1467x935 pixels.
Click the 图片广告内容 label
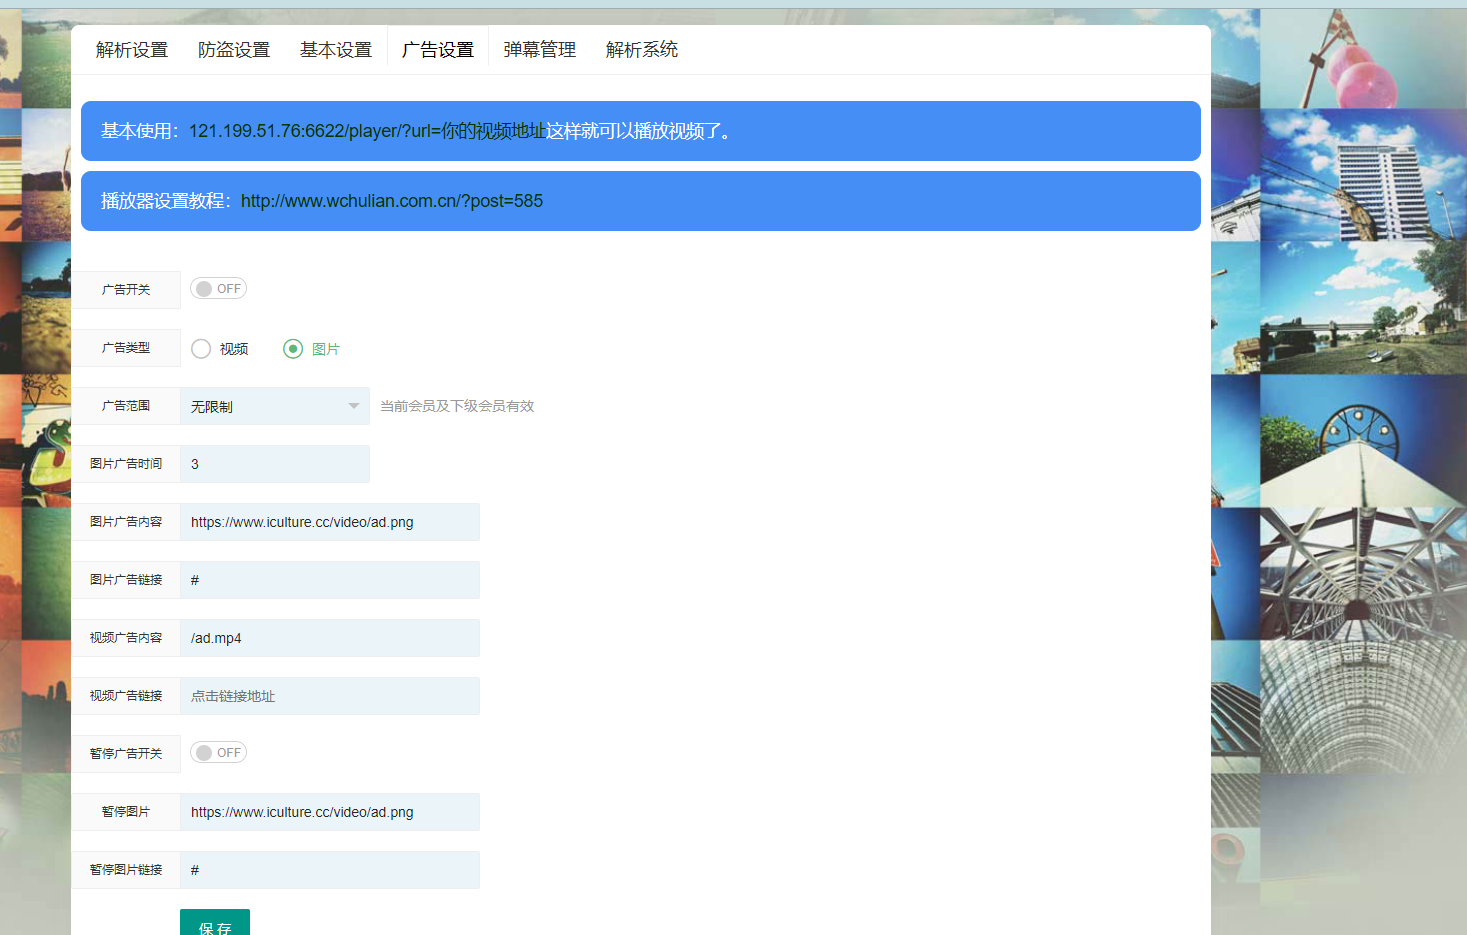click(x=126, y=522)
